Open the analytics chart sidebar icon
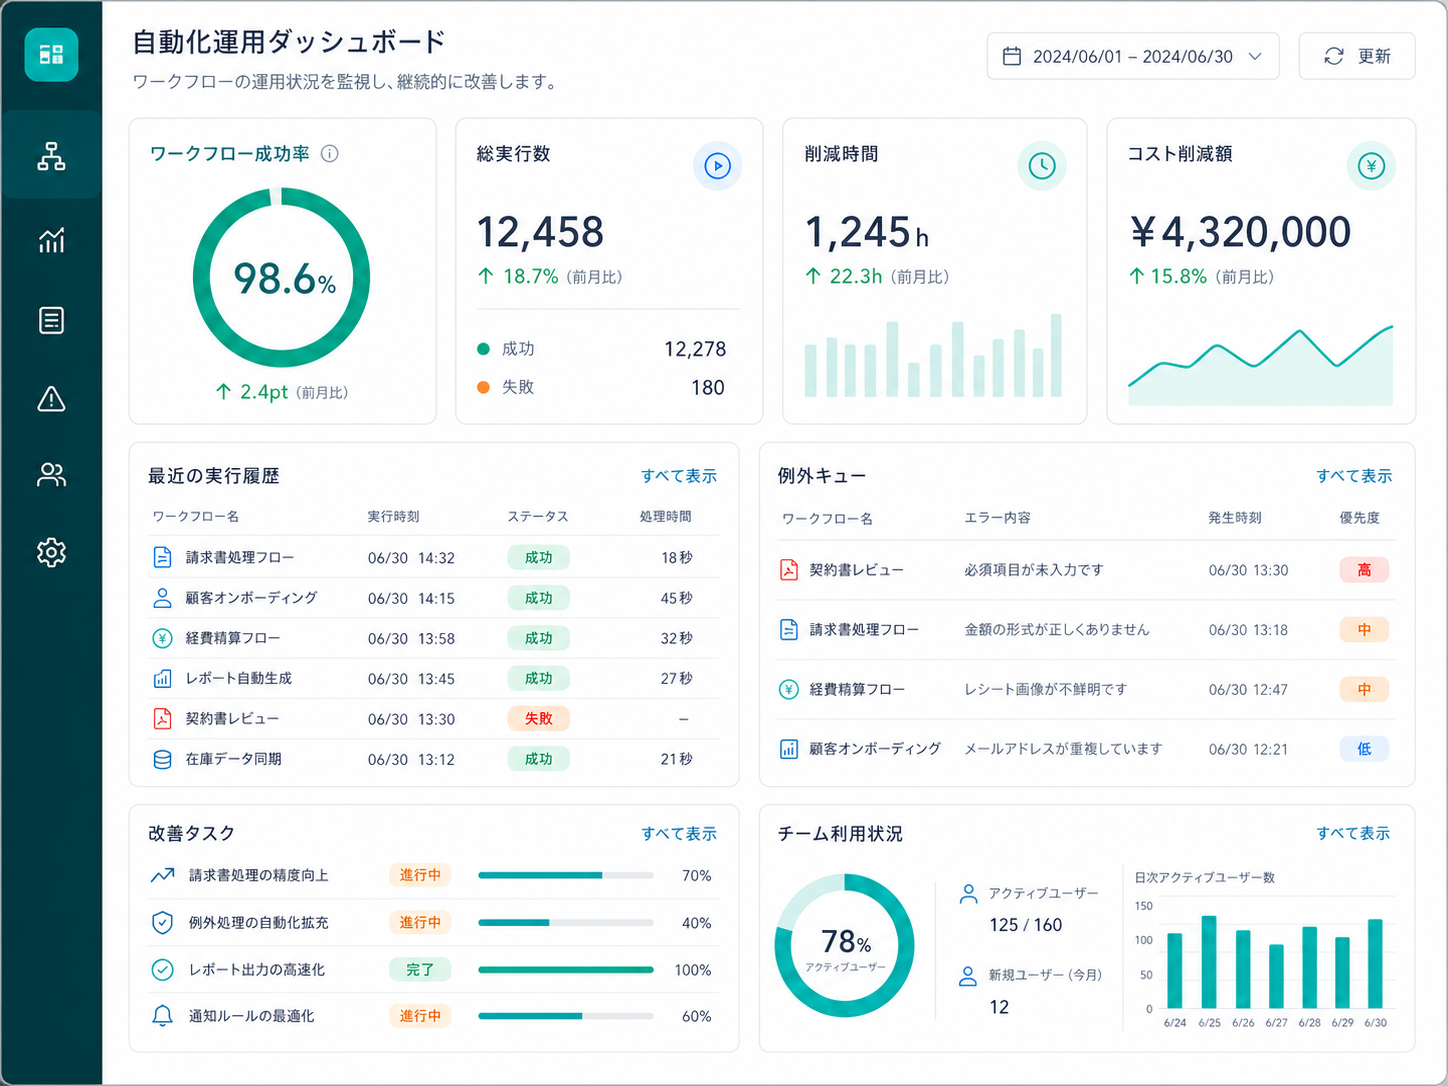The image size is (1448, 1086). coord(51,240)
